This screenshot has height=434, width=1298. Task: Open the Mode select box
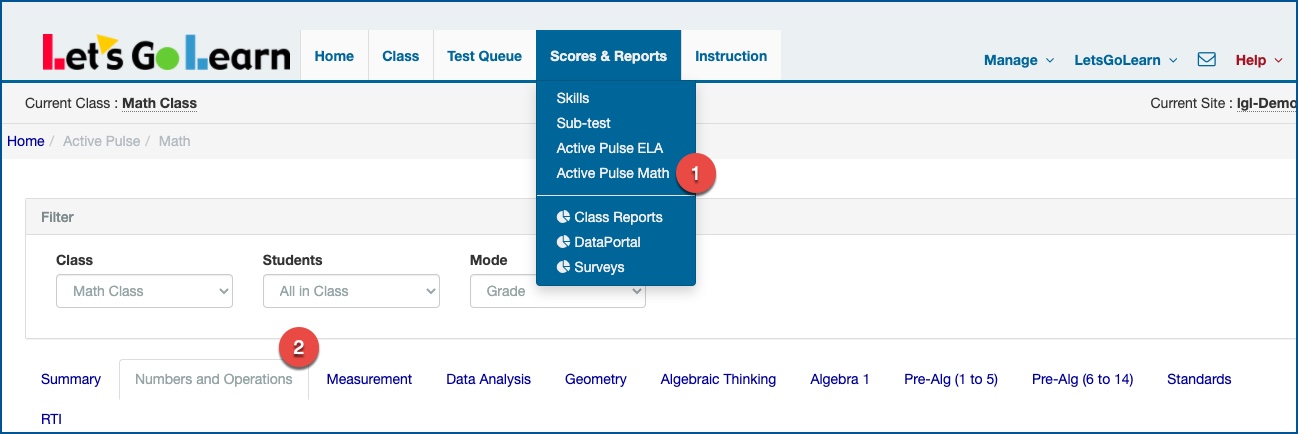pyautogui.click(x=558, y=291)
